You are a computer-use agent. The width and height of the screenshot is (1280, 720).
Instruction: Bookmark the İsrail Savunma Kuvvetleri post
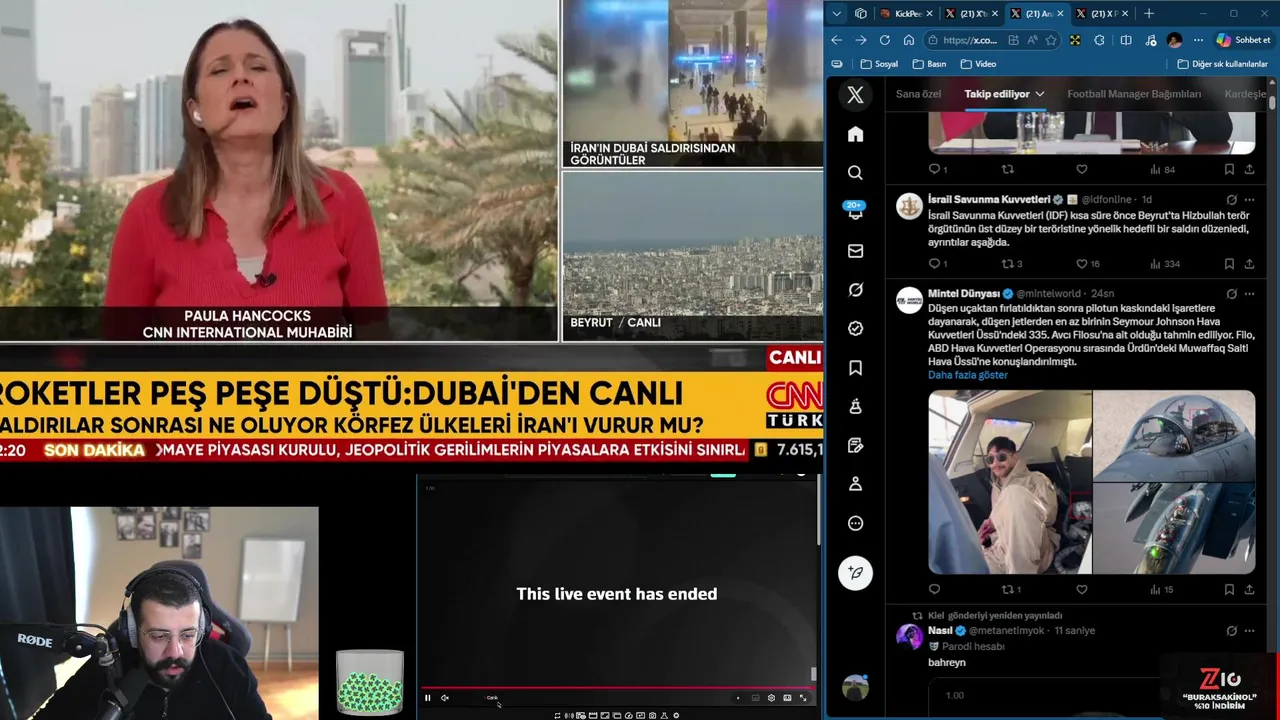pos(1229,264)
